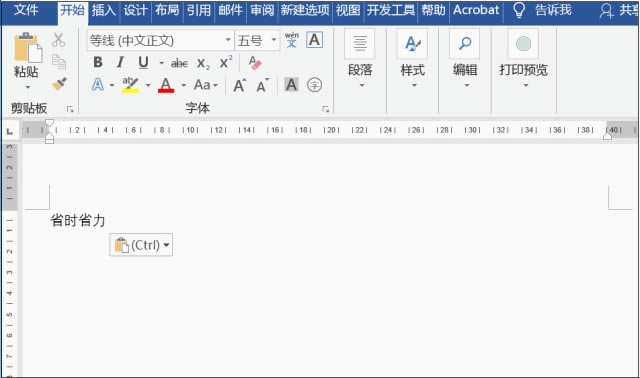
Task: Expand the Paste options arrow under 粘贴
Action: tap(27, 87)
